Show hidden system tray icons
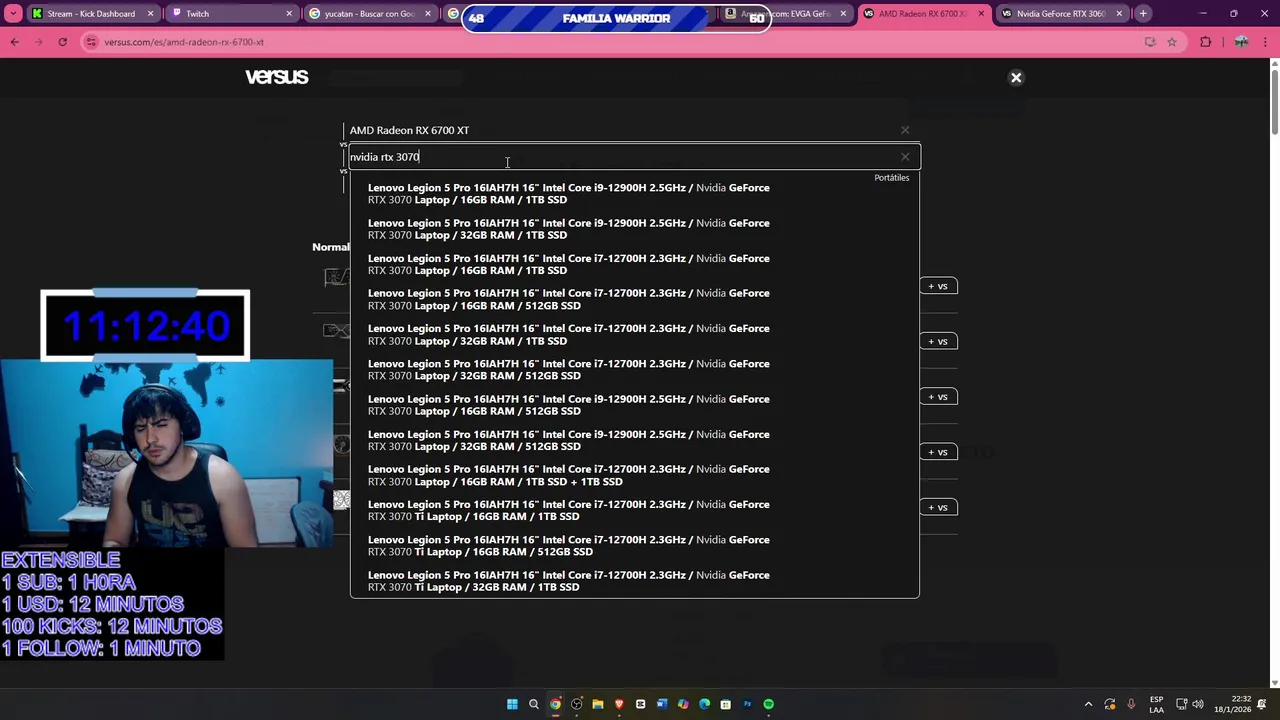Screen dimensions: 1280x720 click(x=1088, y=704)
